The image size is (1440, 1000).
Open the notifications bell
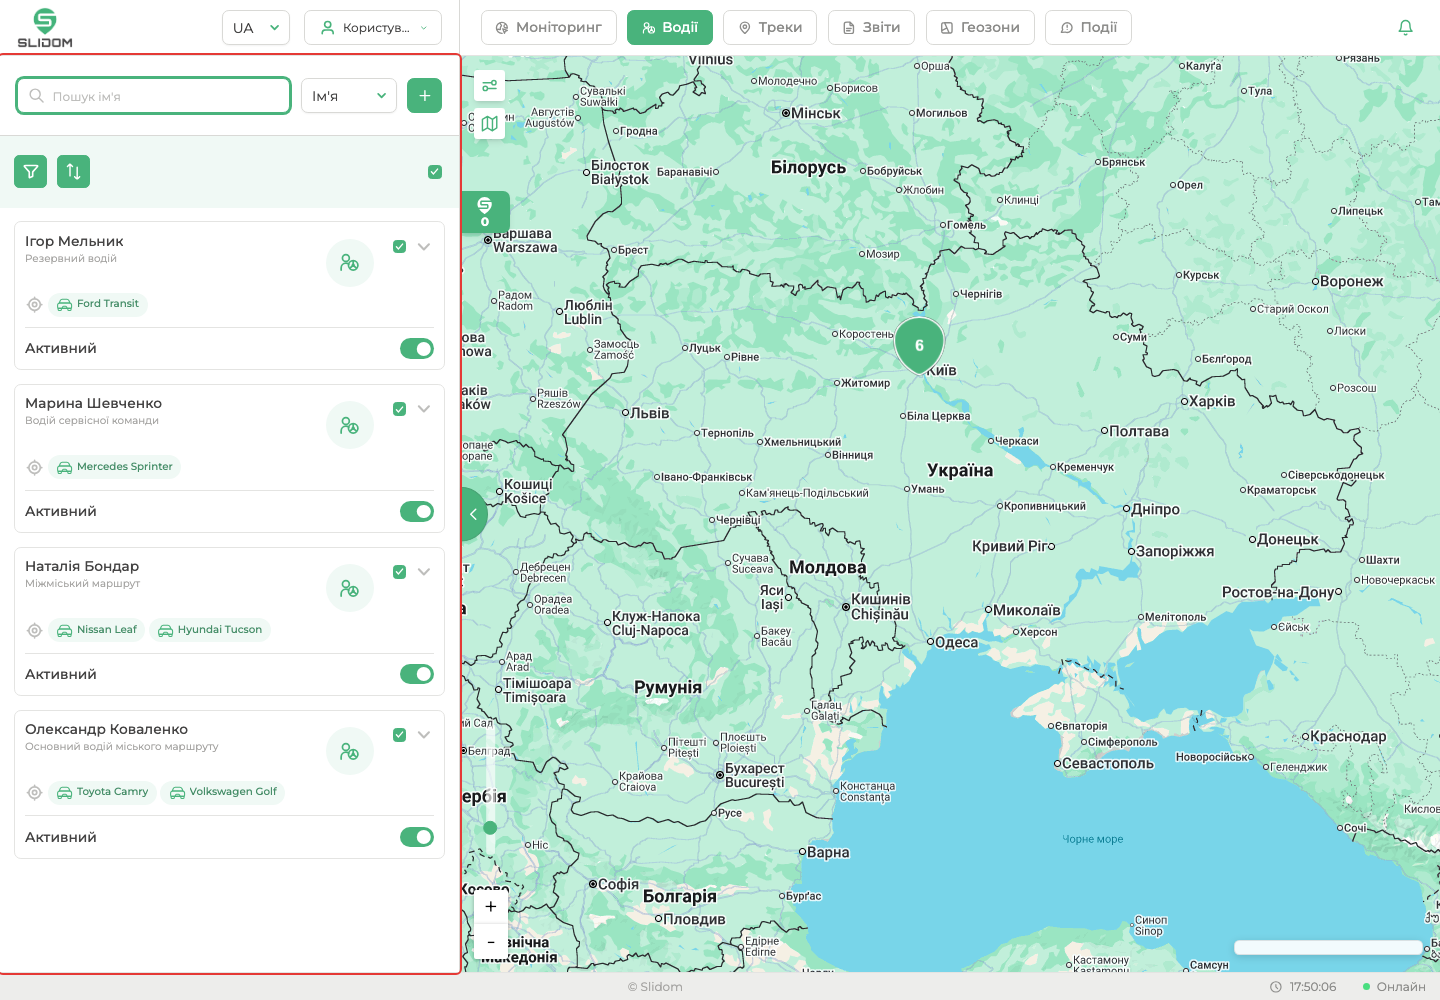point(1405,28)
